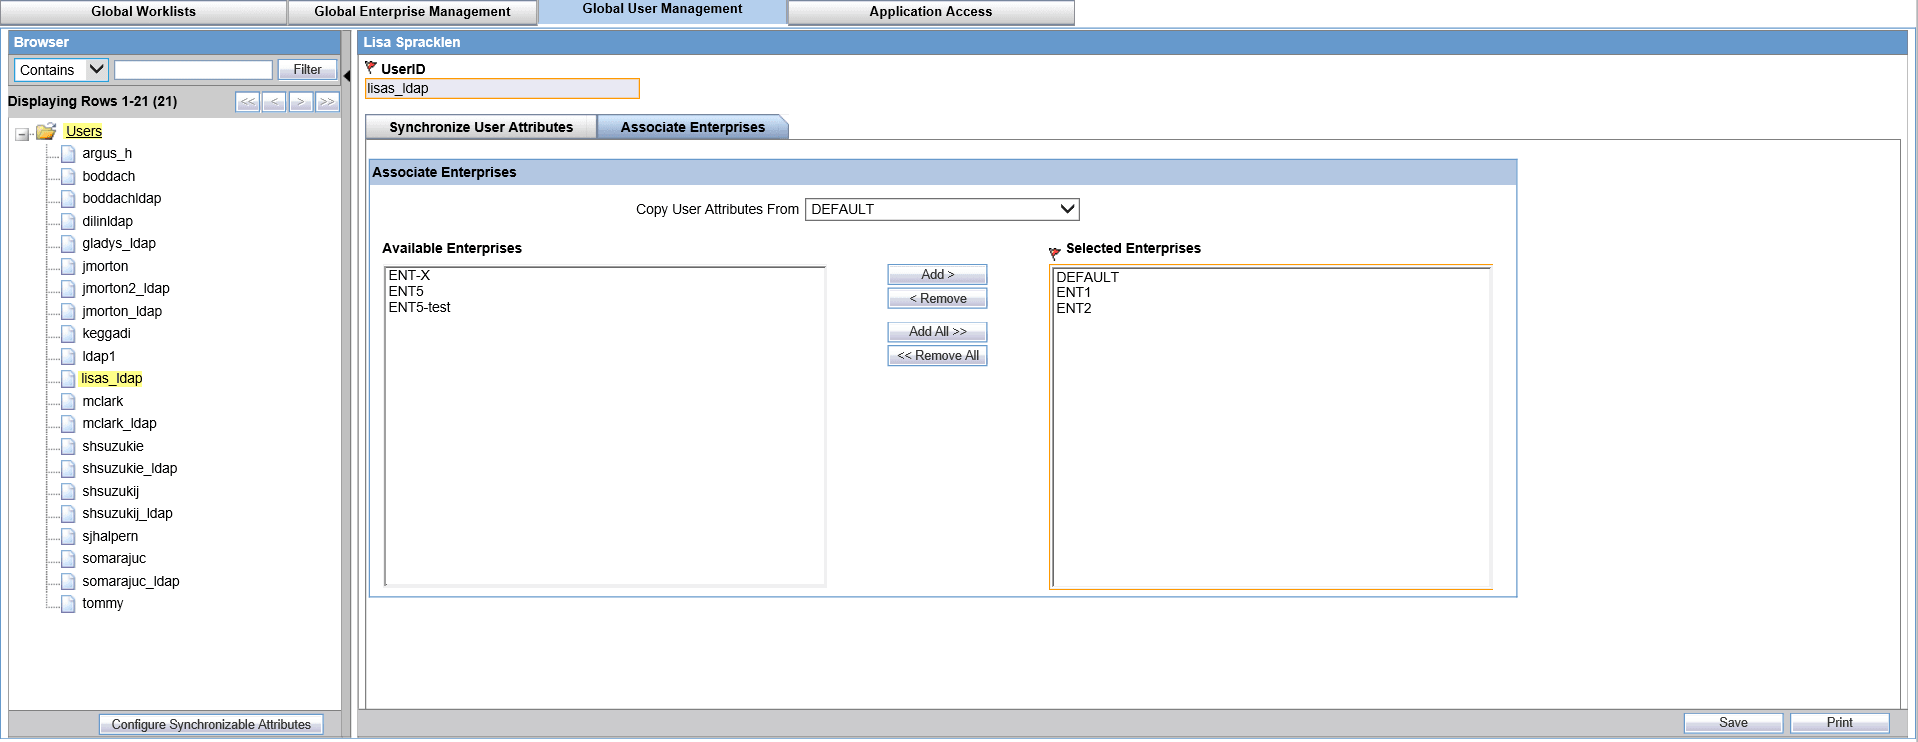
Task: Select user mclark_ldap in the tree
Action: click(119, 423)
